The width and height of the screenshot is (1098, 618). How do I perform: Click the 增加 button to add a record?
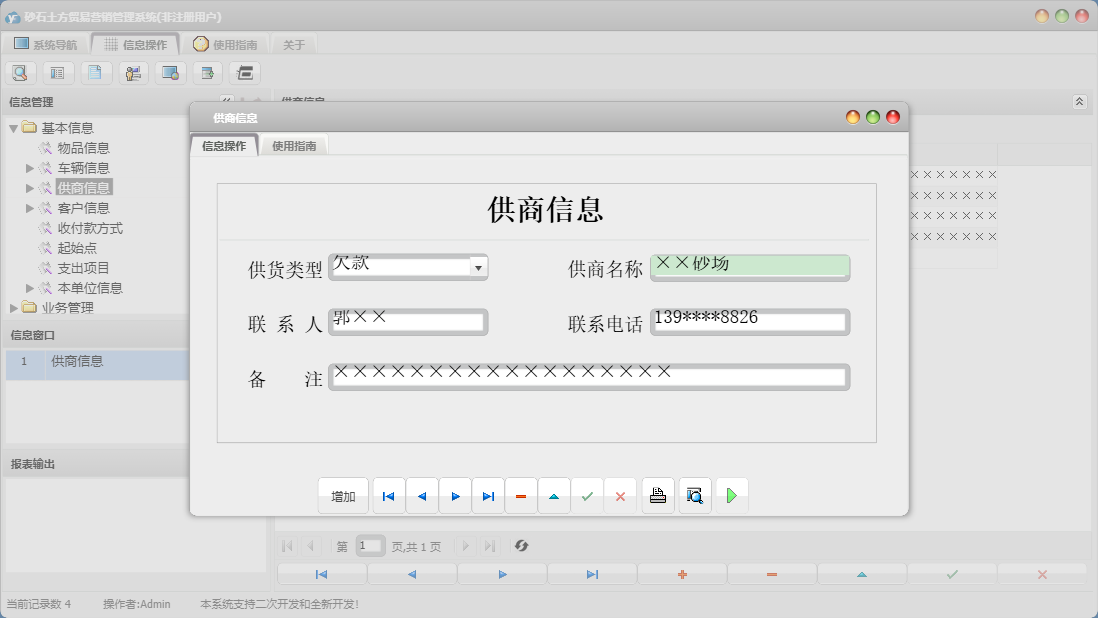click(344, 494)
